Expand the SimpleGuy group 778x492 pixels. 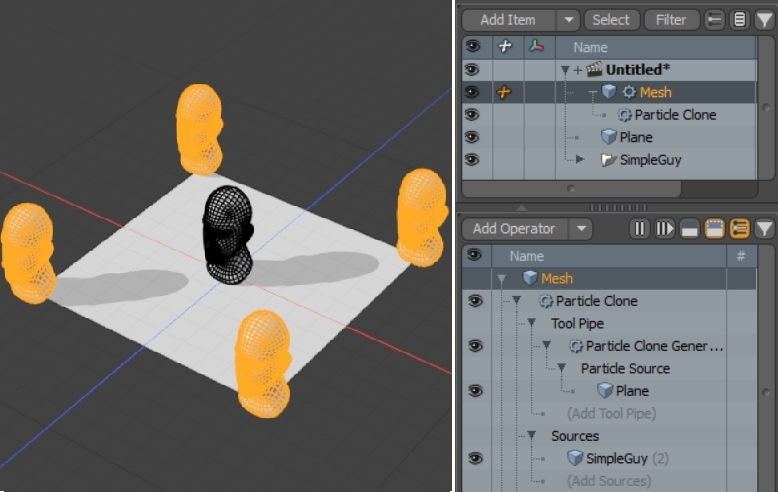tap(580, 159)
